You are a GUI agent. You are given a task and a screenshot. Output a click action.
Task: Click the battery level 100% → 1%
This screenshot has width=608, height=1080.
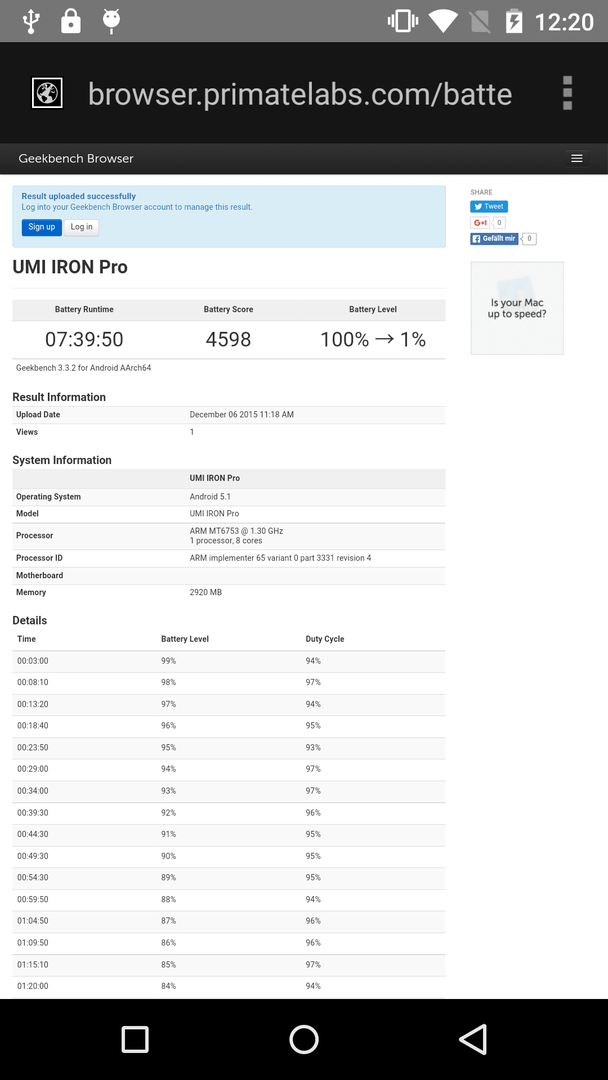point(373,340)
